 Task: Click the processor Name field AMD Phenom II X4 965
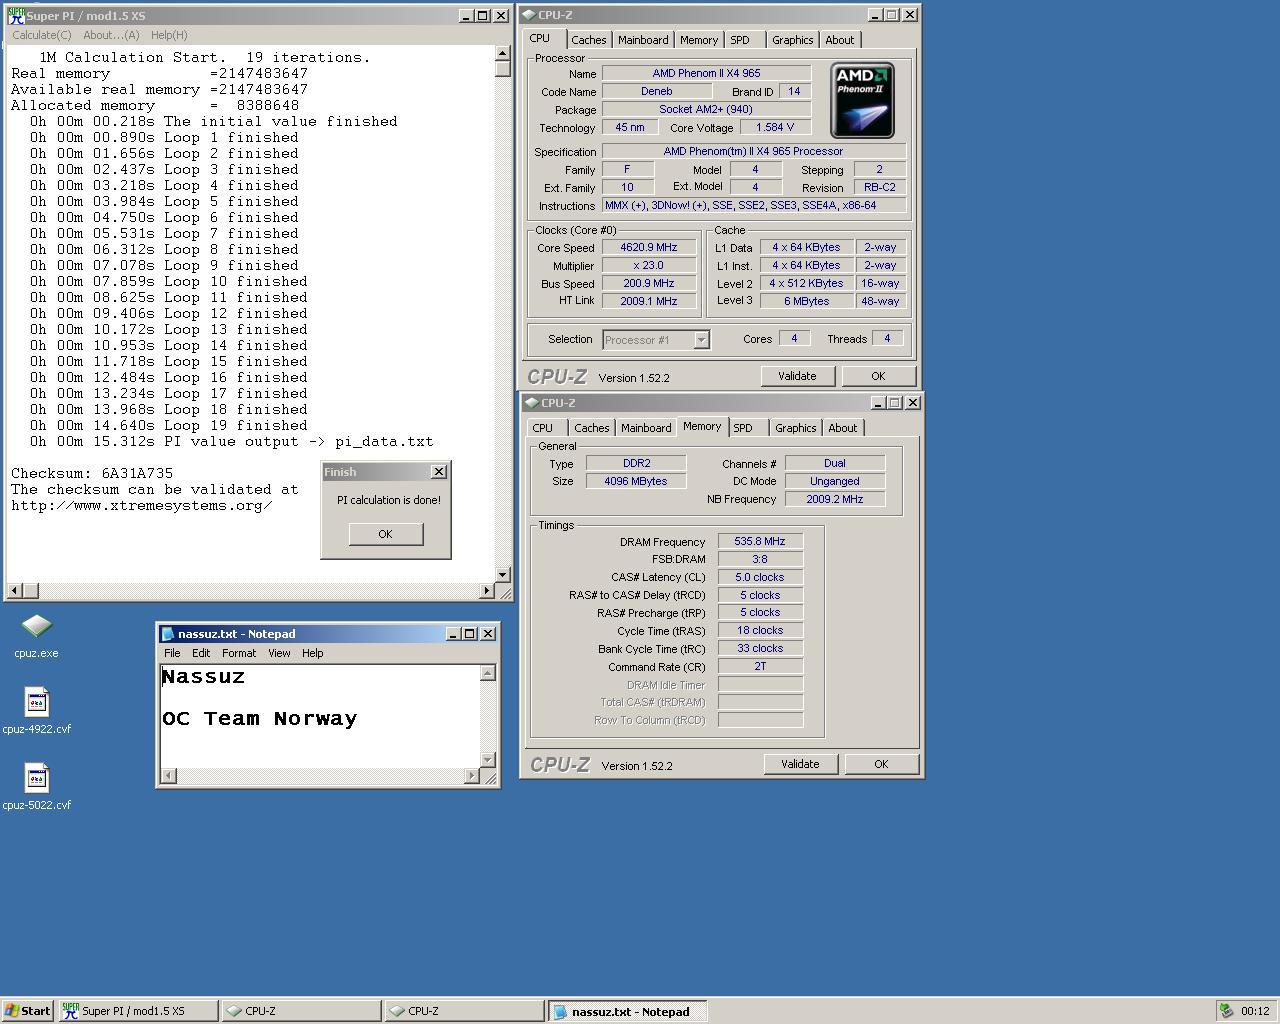pos(706,73)
